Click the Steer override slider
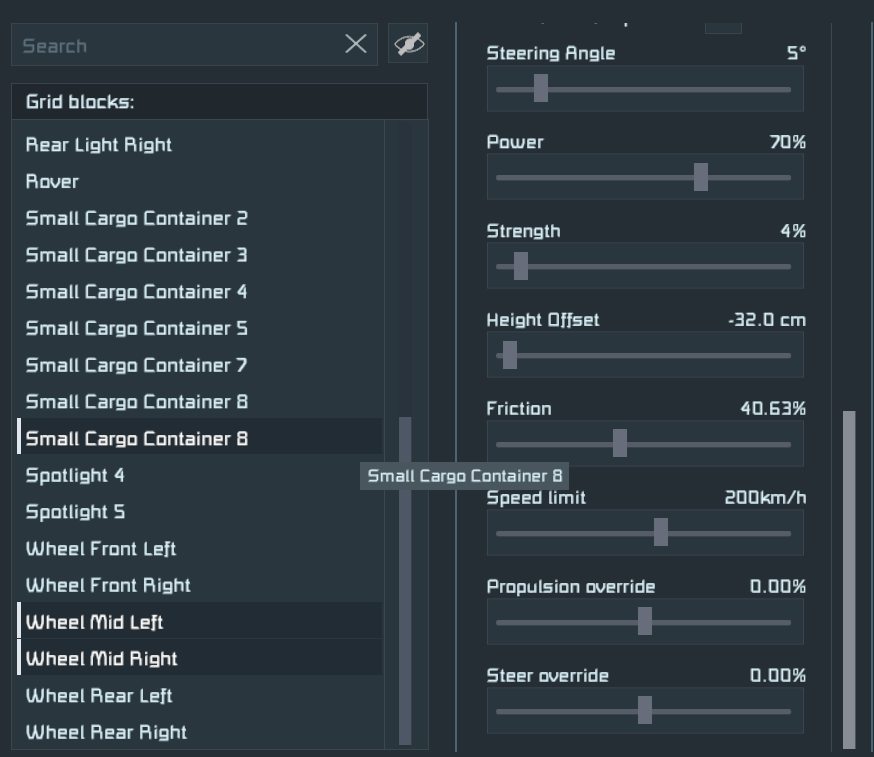874x757 pixels. pos(645,711)
